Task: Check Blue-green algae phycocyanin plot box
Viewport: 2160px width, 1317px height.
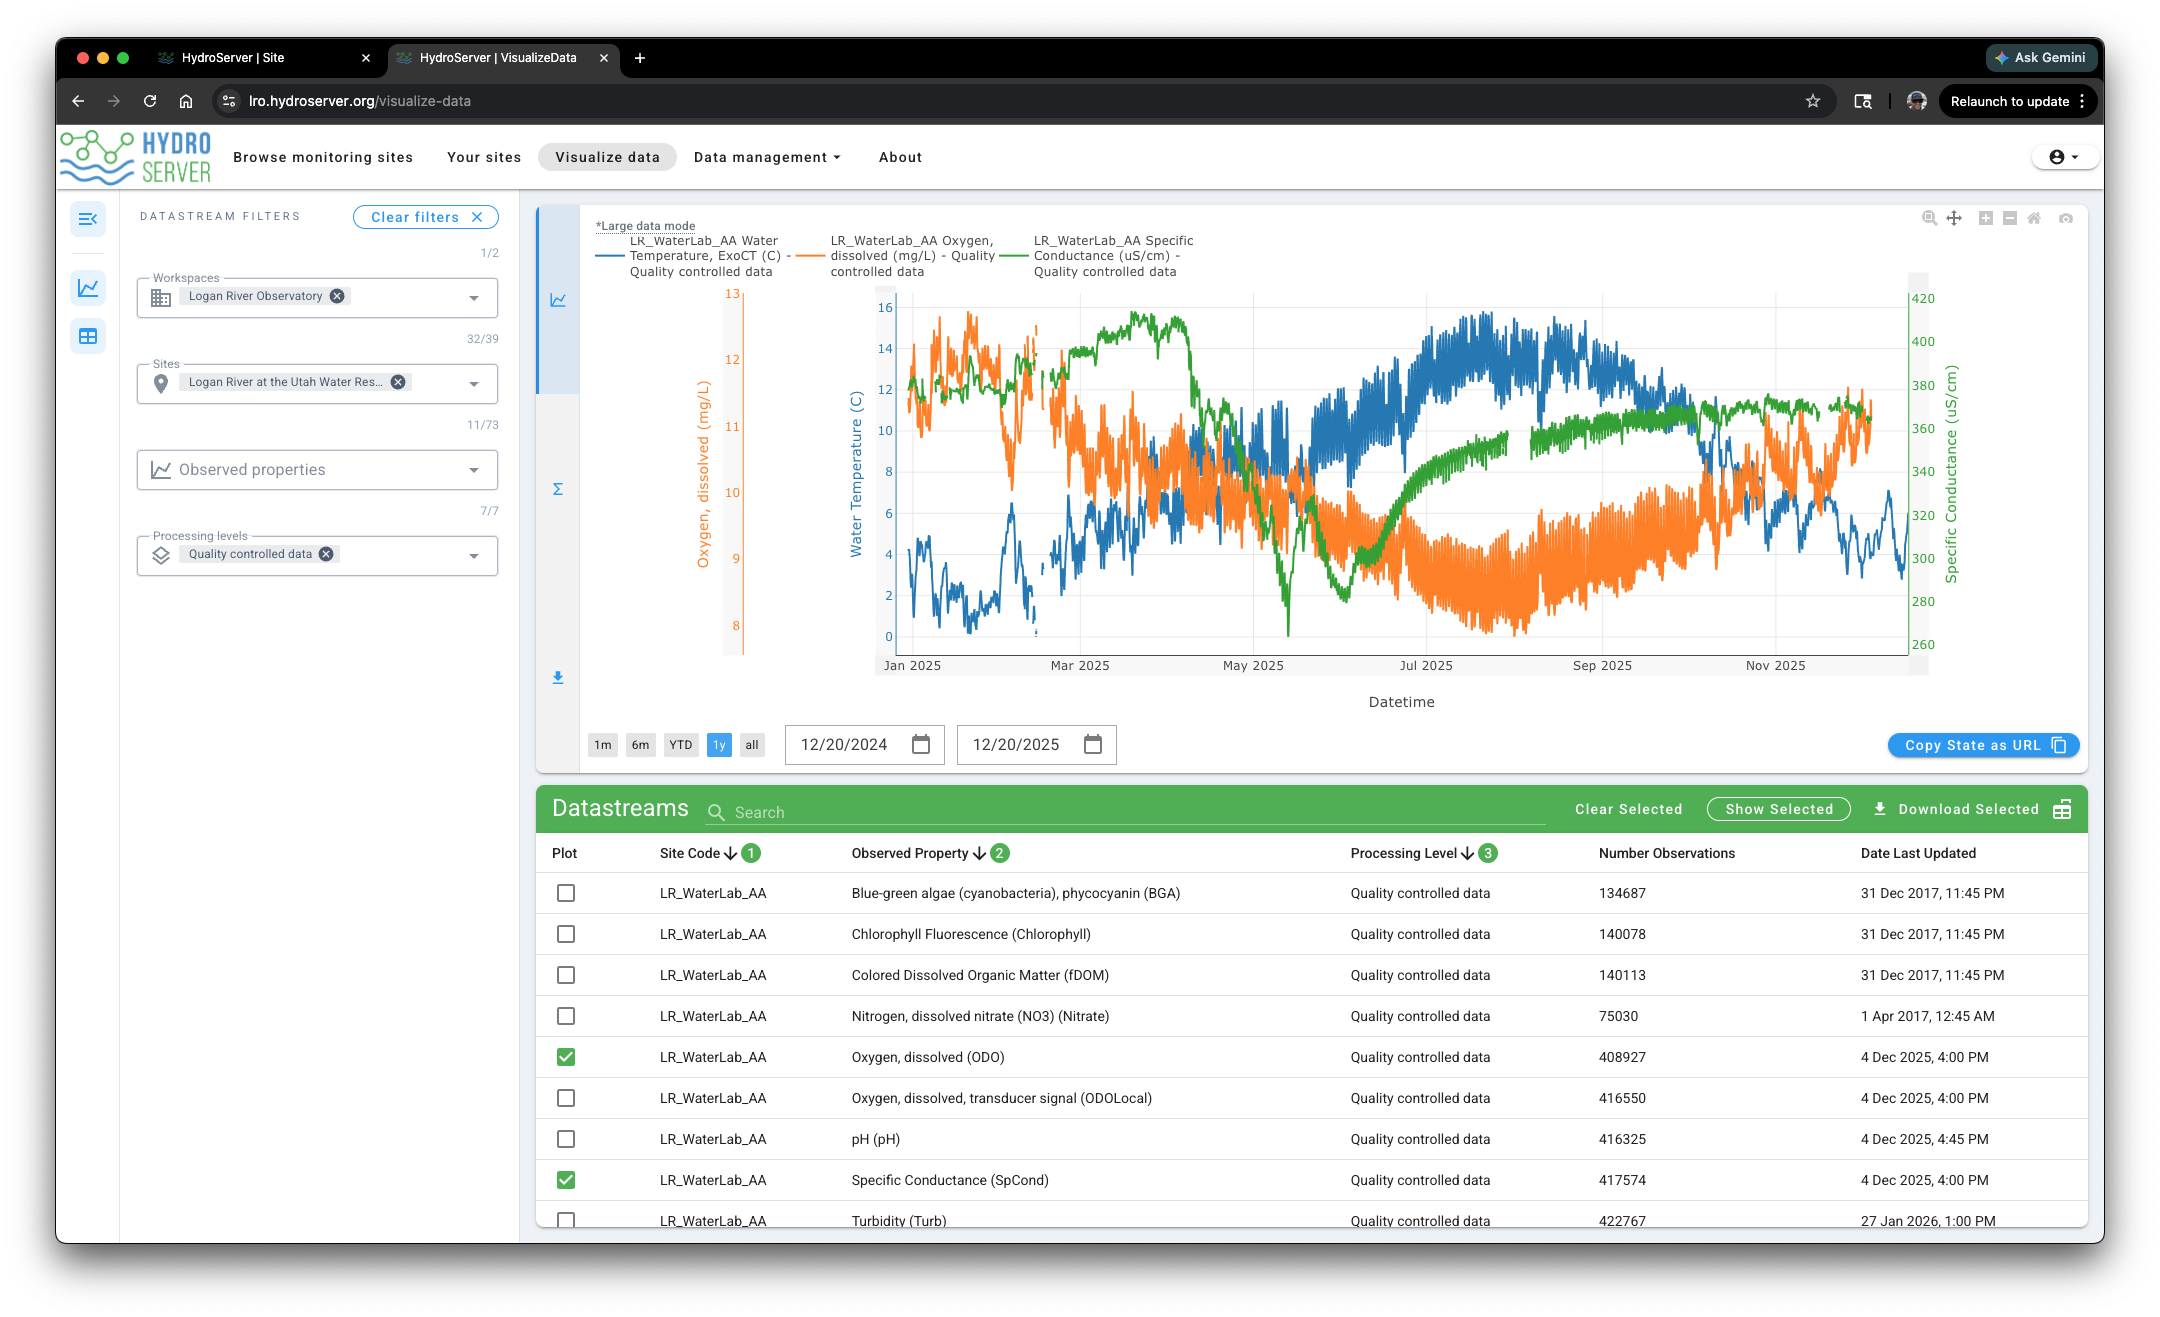Action: pyautogui.click(x=566, y=893)
